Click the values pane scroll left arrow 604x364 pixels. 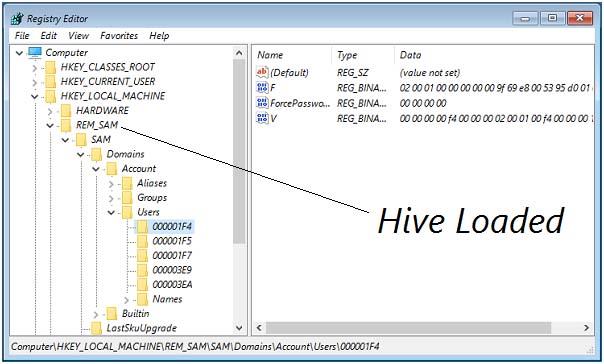(x=259, y=328)
